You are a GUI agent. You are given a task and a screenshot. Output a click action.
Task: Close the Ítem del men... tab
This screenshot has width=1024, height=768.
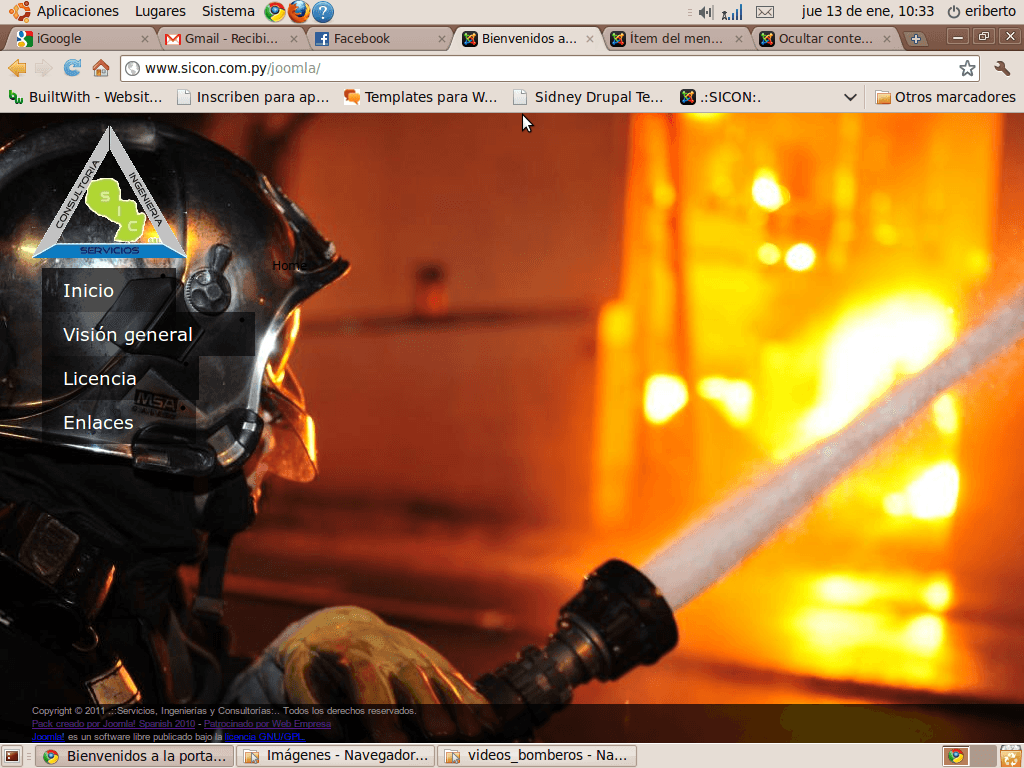(x=739, y=39)
